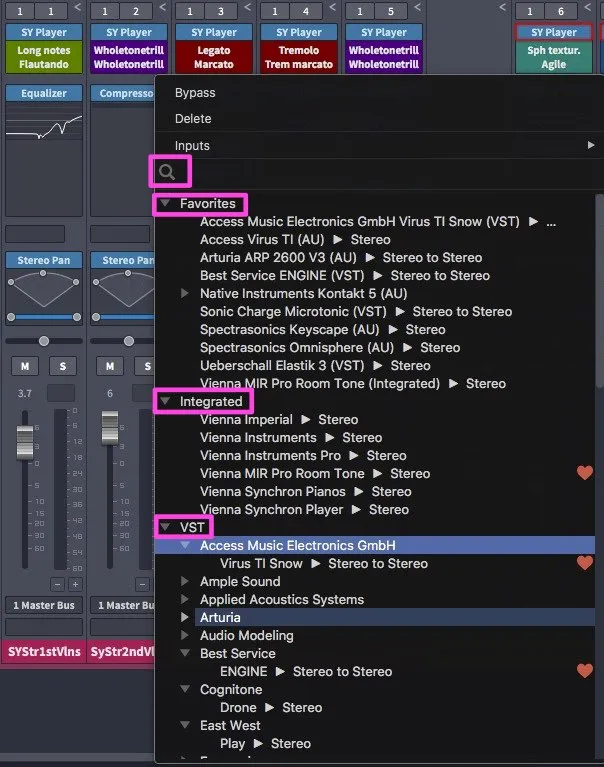
Task: Choose Delete from the context menu
Action: pos(193,118)
